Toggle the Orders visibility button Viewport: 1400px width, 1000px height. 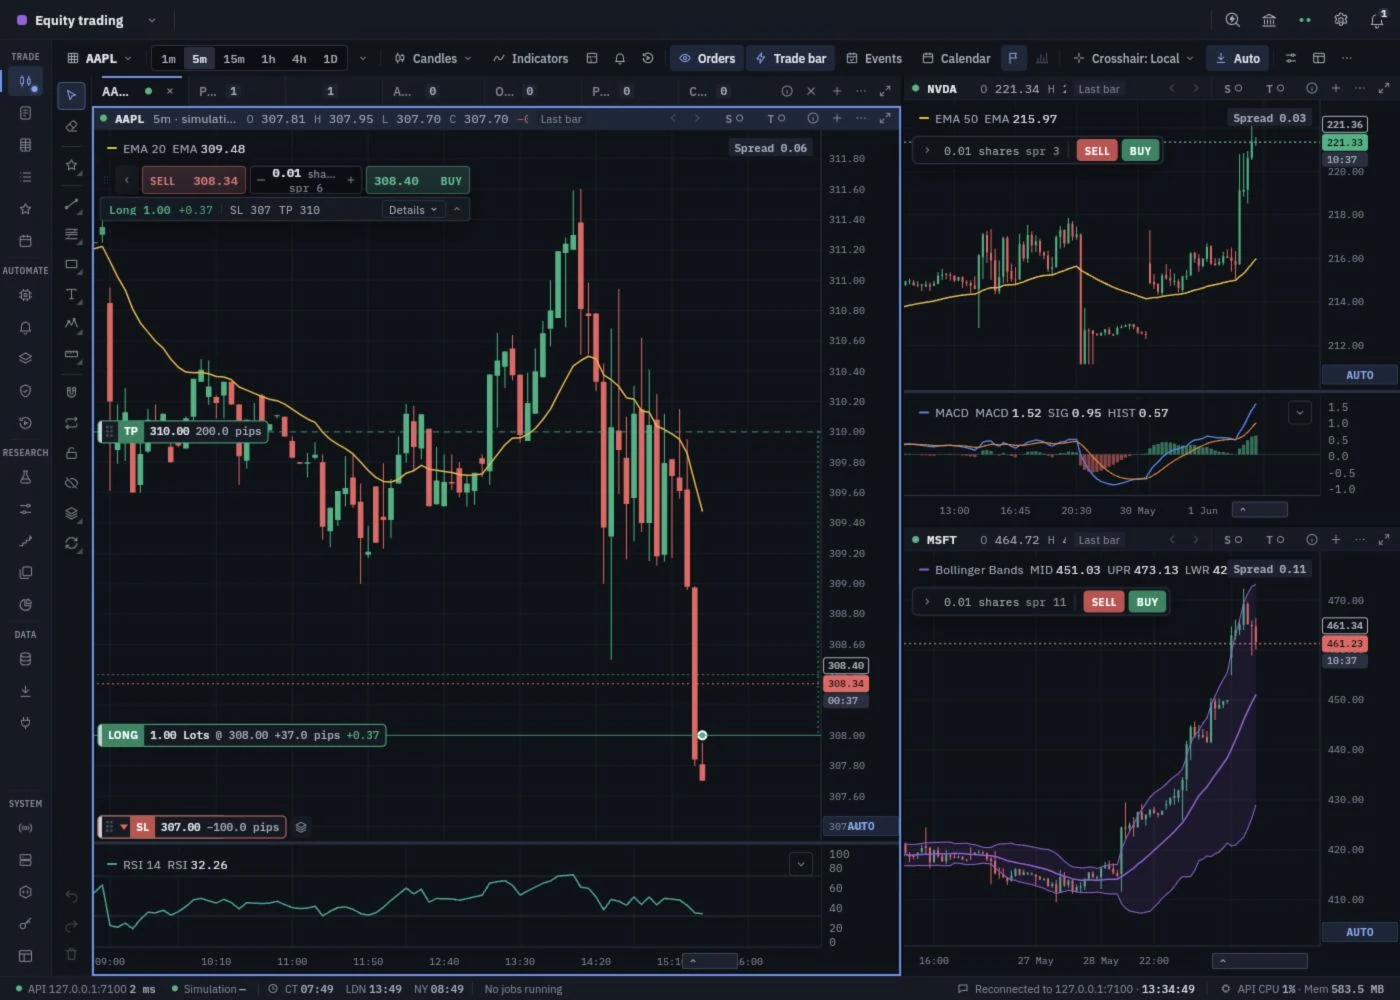click(x=707, y=59)
